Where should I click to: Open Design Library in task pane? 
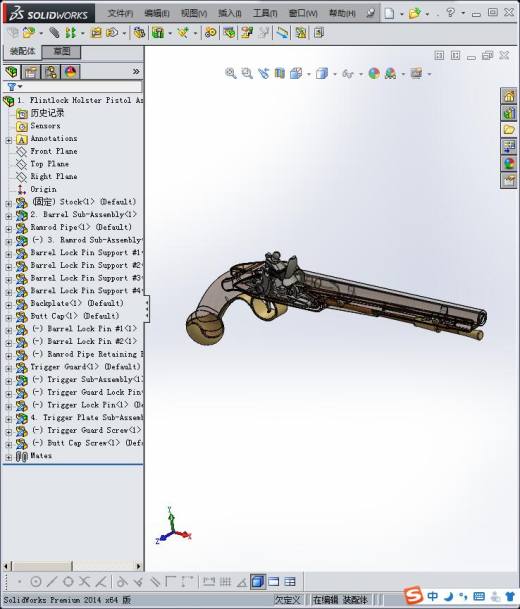[x=509, y=113]
